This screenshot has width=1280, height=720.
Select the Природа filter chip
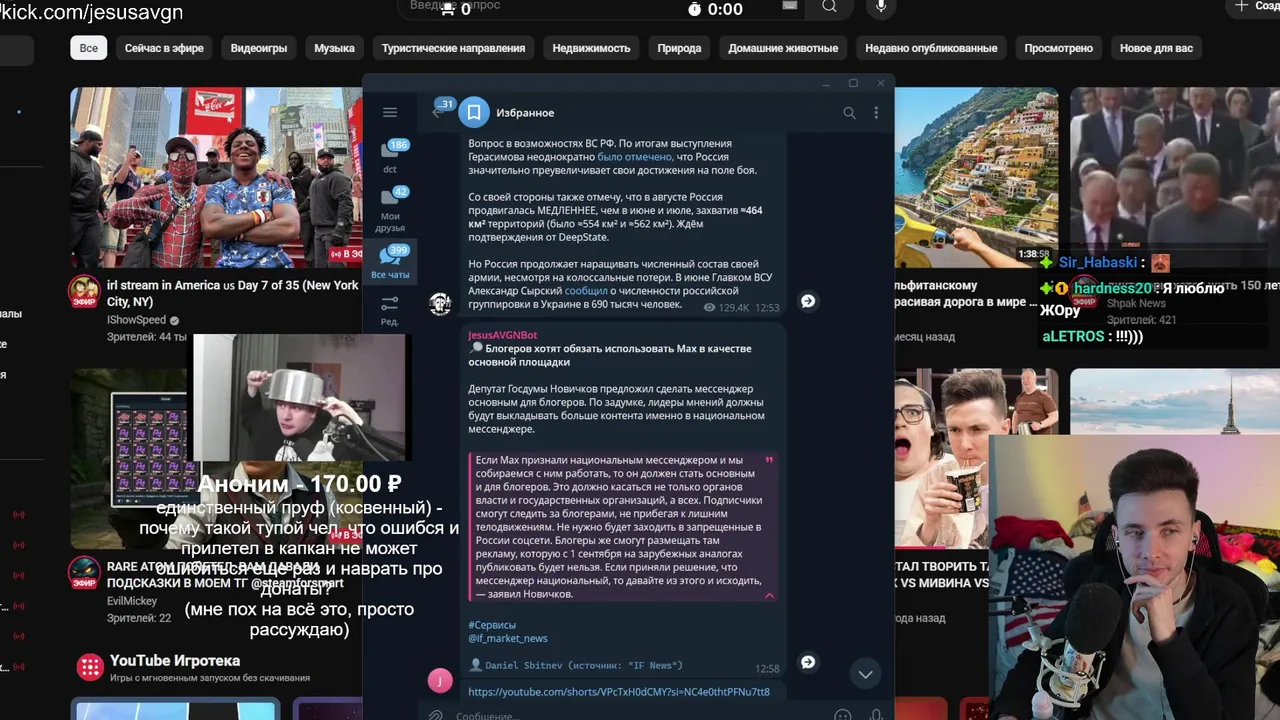679,48
